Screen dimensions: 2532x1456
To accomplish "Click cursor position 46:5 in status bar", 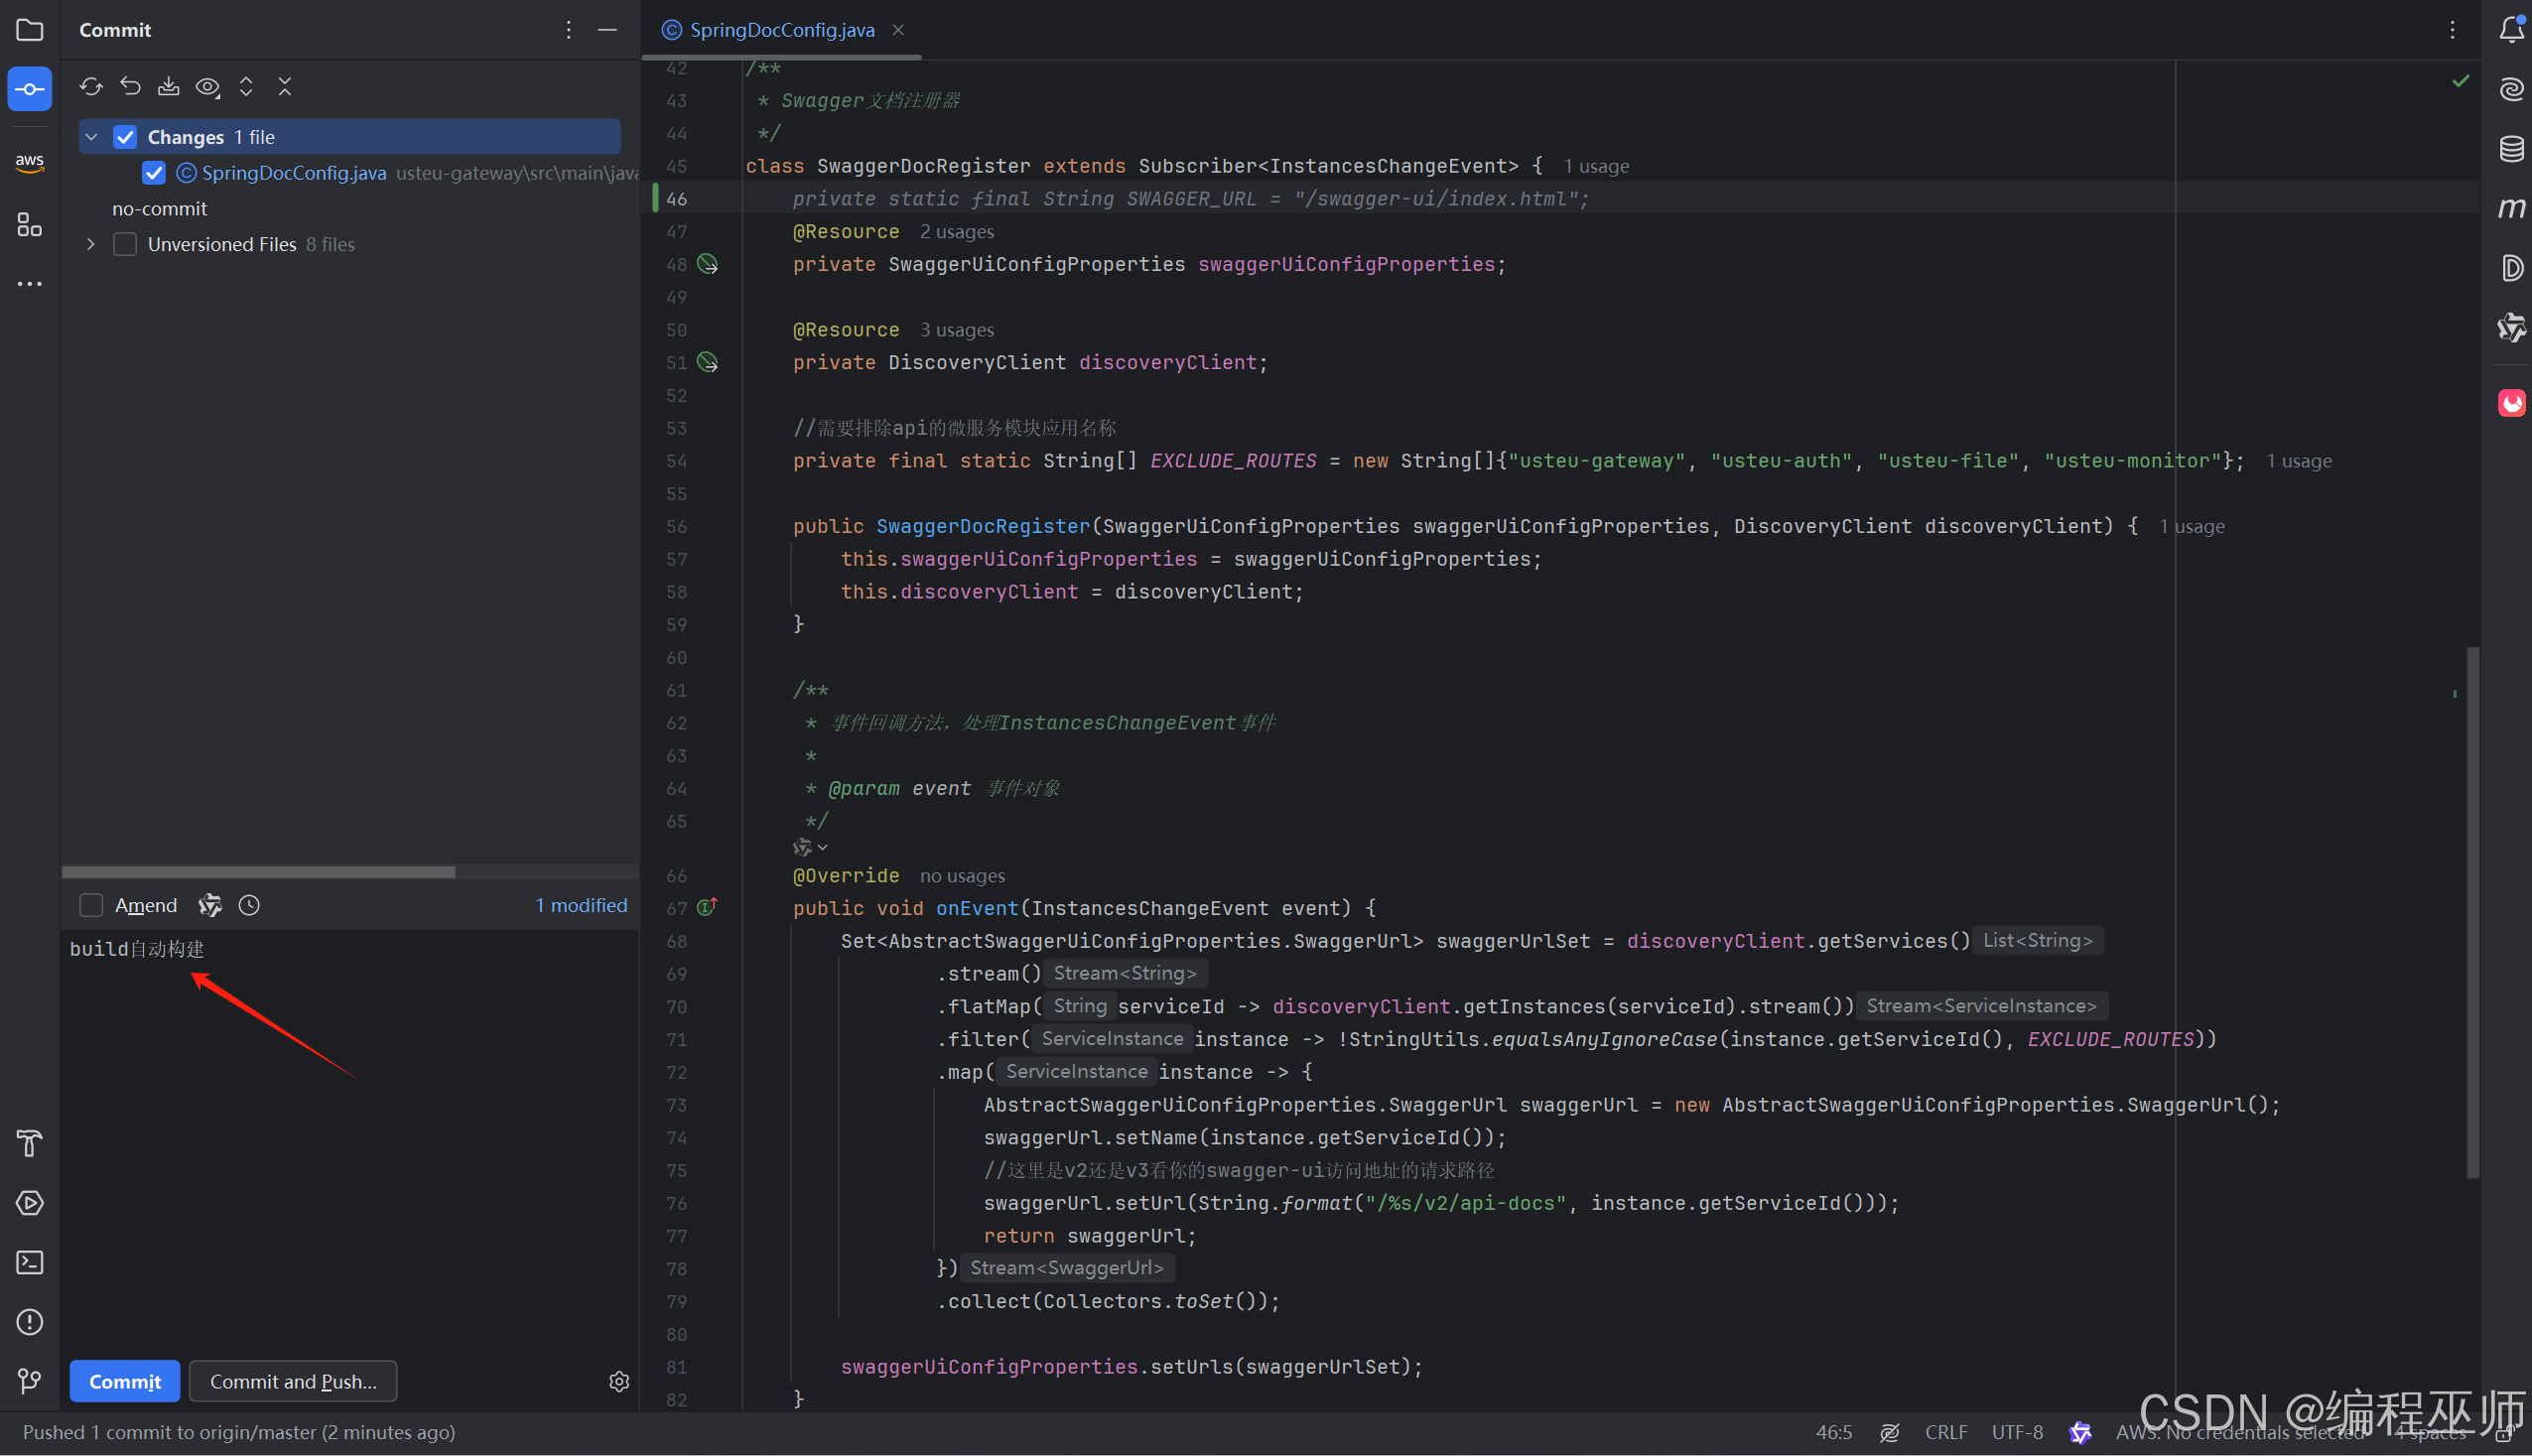I will click(x=1834, y=1432).
